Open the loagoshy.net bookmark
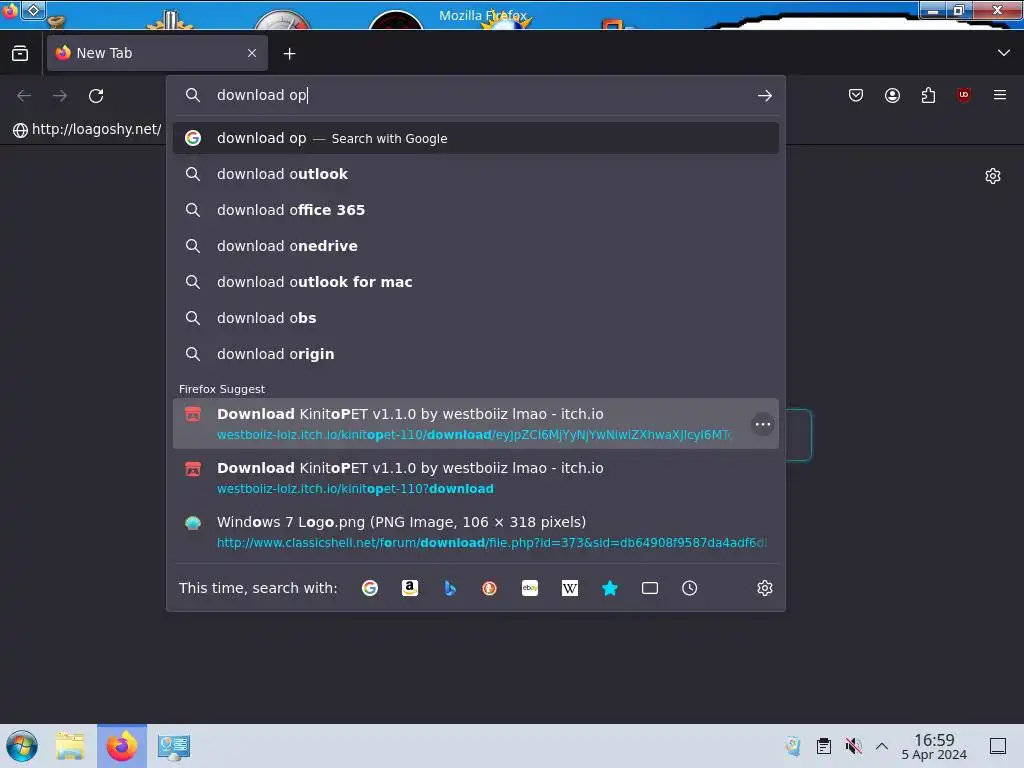The height and width of the screenshot is (768, 1024). click(87, 129)
